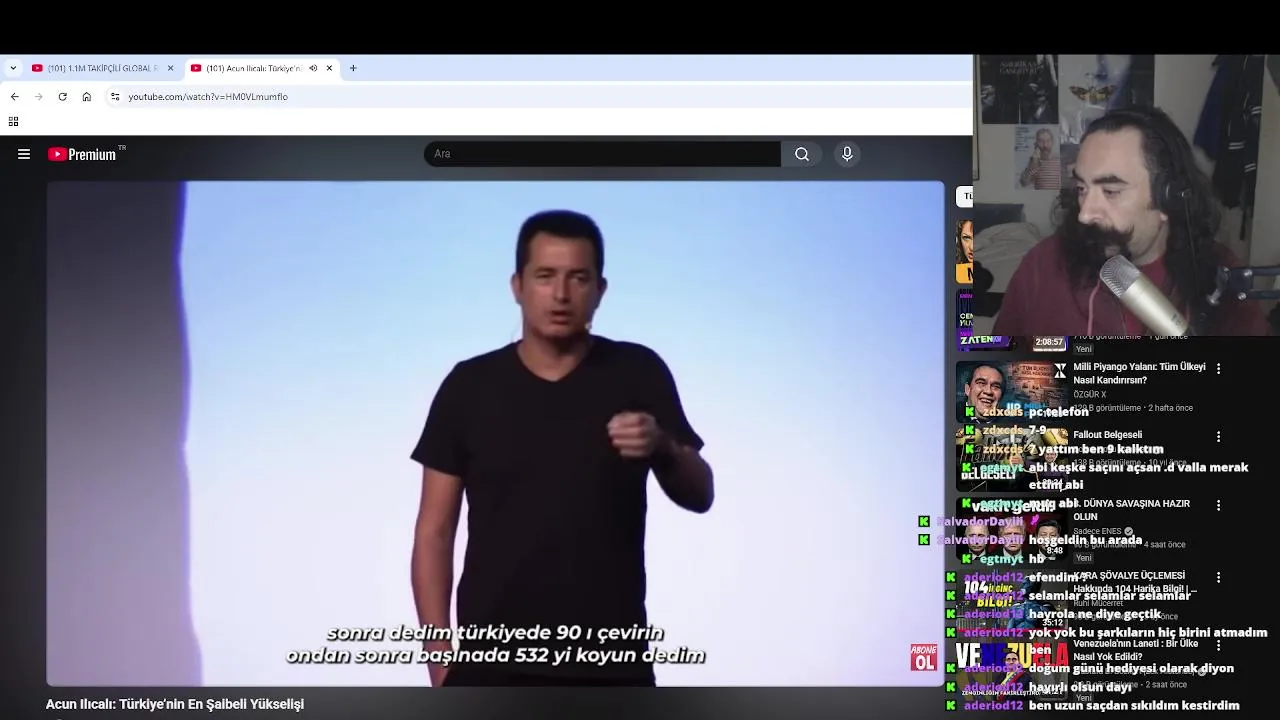Open the YouTube guide hamburger menu
The width and height of the screenshot is (1280, 720).
[x=24, y=154]
